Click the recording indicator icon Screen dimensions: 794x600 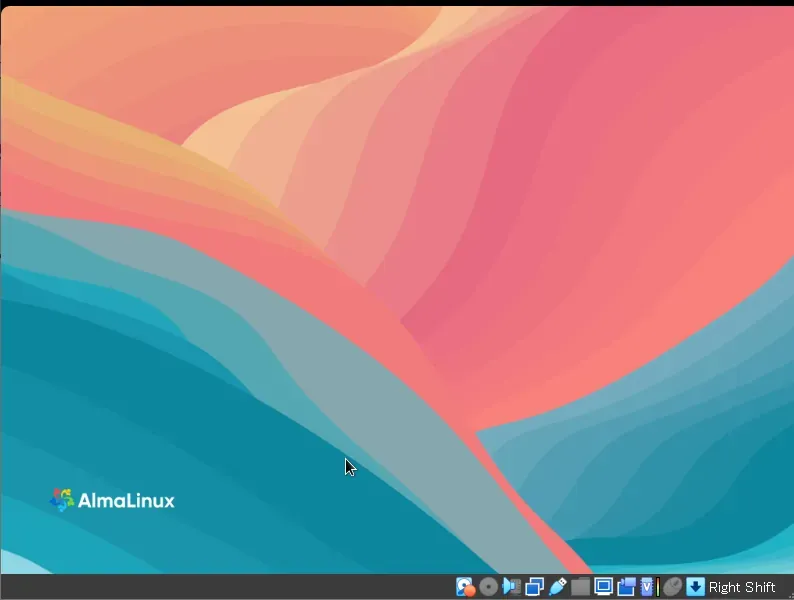(x=627, y=587)
